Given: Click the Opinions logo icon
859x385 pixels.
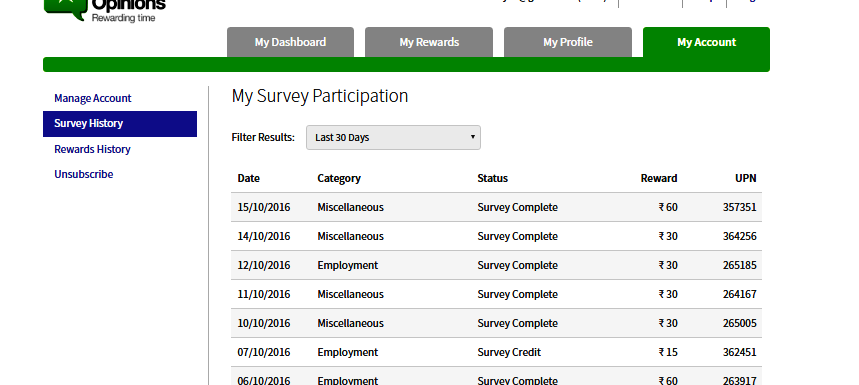Looking at the screenshot, I should [65, 8].
